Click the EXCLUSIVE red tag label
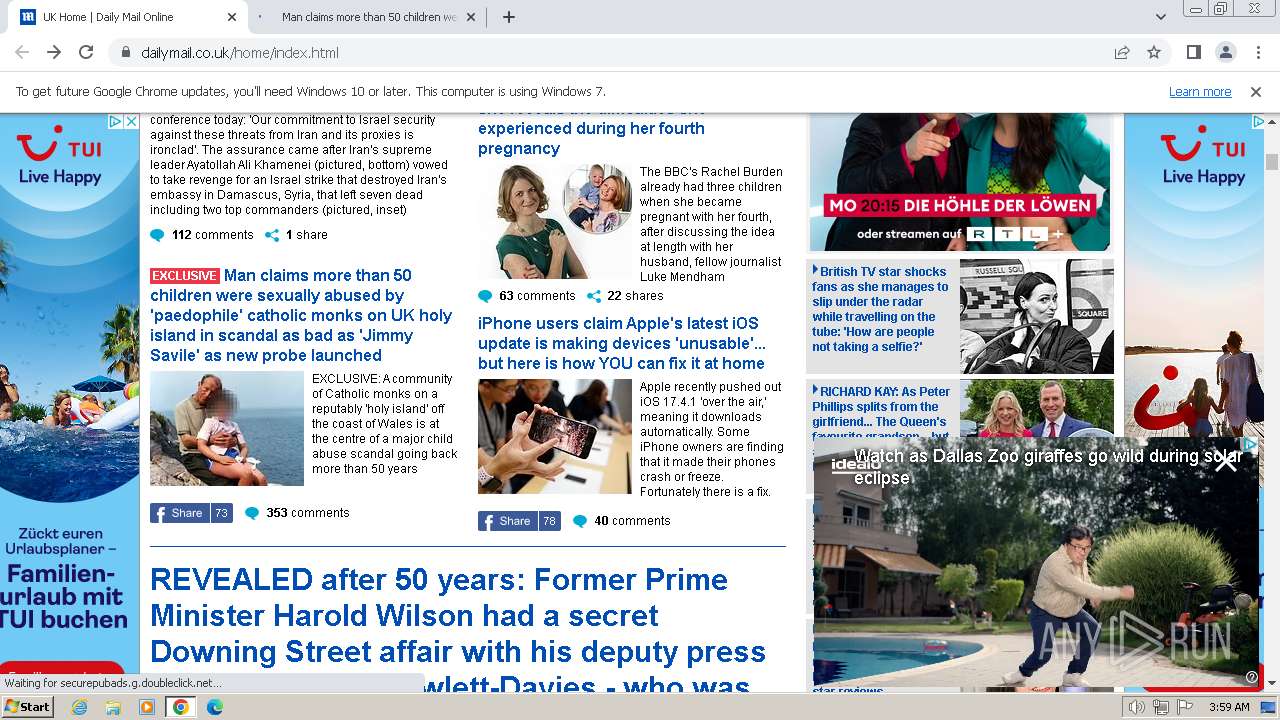 point(185,276)
